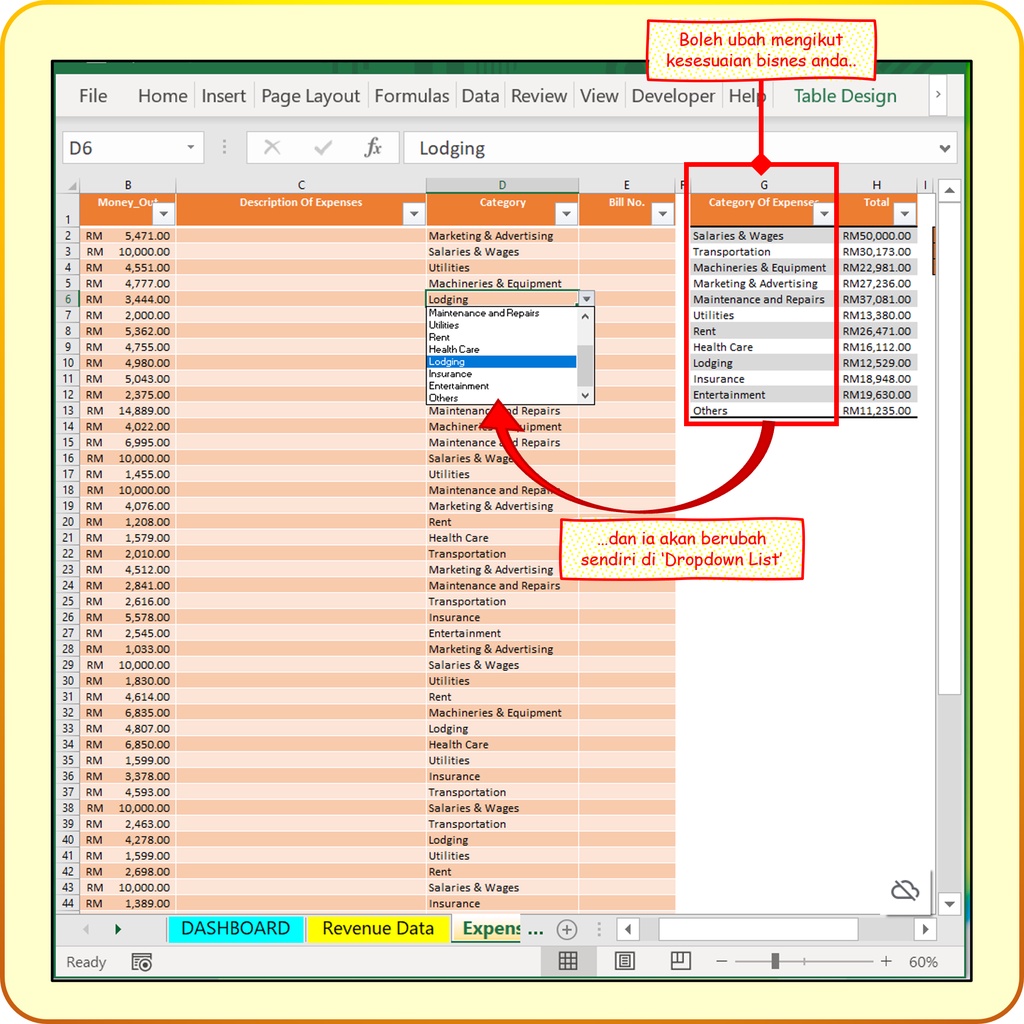This screenshot has width=1024, height=1024.
Task: Click the zoom slider handle
Action: point(775,961)
